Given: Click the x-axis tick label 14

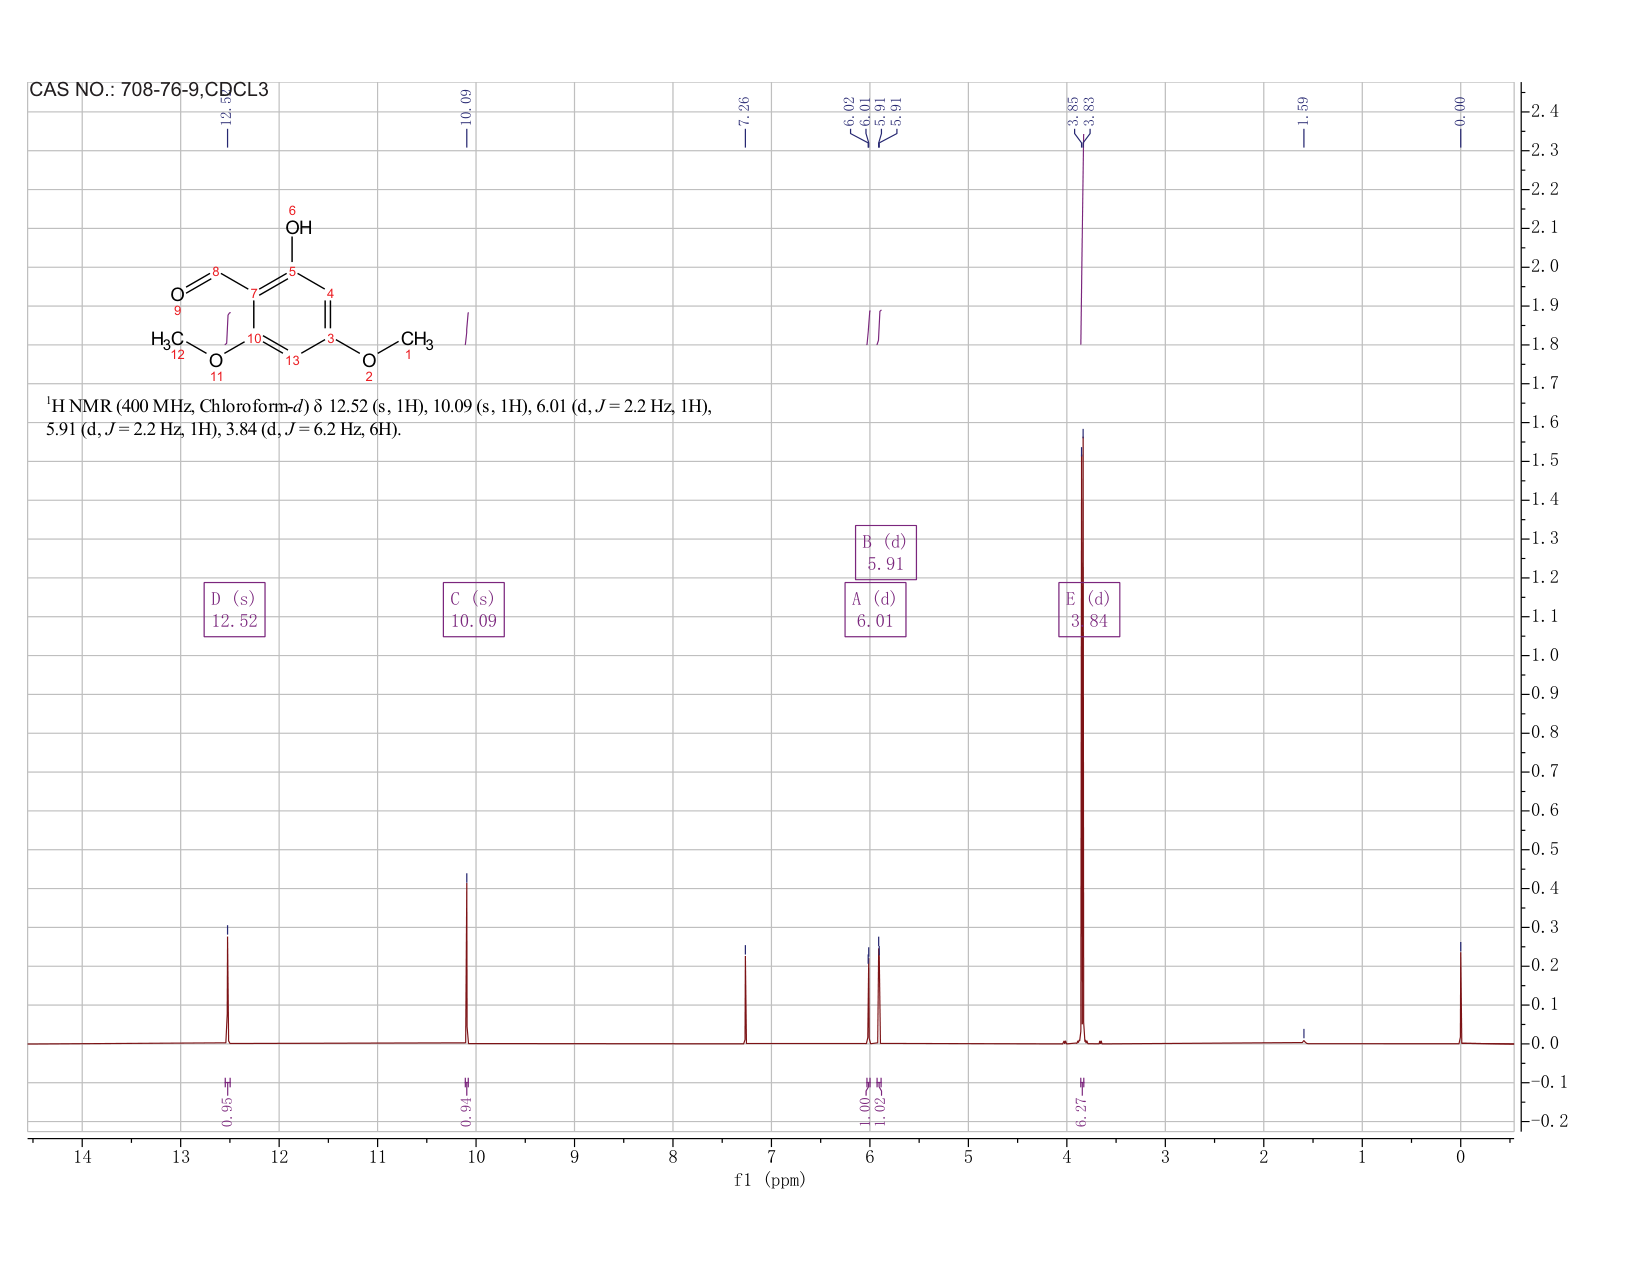Looking at the screenshot, I should [x=82, y=1157].
